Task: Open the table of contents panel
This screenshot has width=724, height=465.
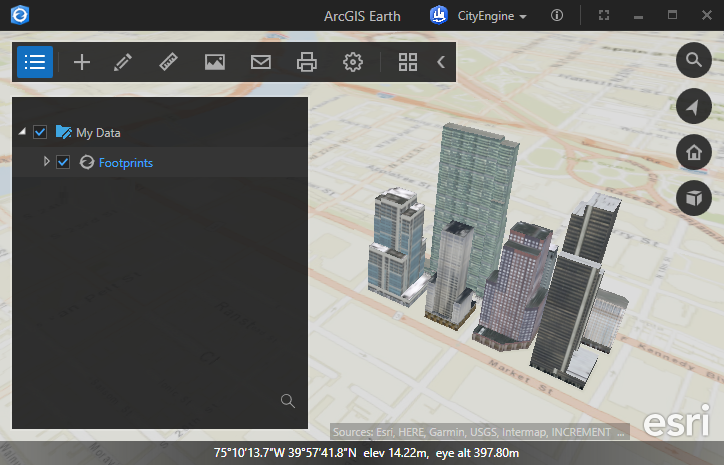Action: [x=35, y=62]
